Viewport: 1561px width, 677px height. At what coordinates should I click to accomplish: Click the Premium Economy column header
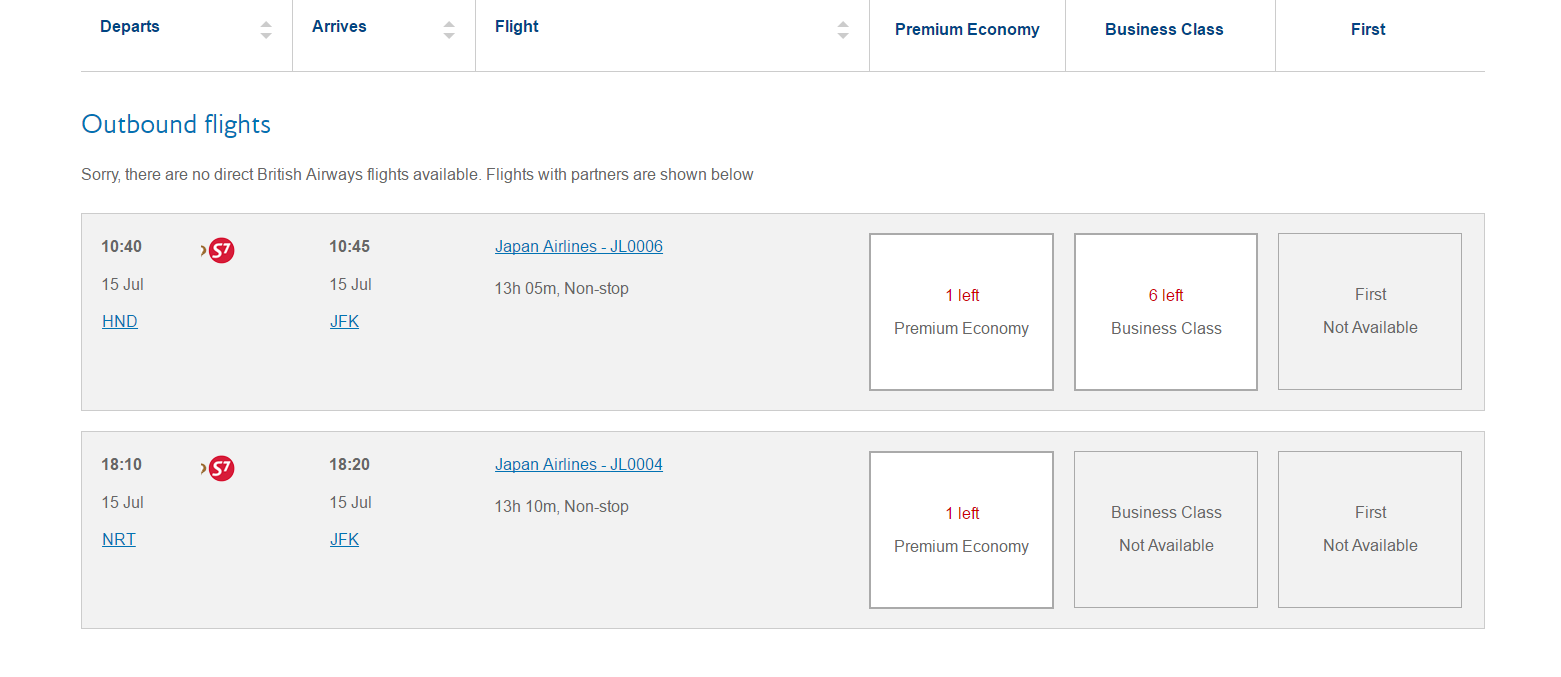[x=967, y=30]
